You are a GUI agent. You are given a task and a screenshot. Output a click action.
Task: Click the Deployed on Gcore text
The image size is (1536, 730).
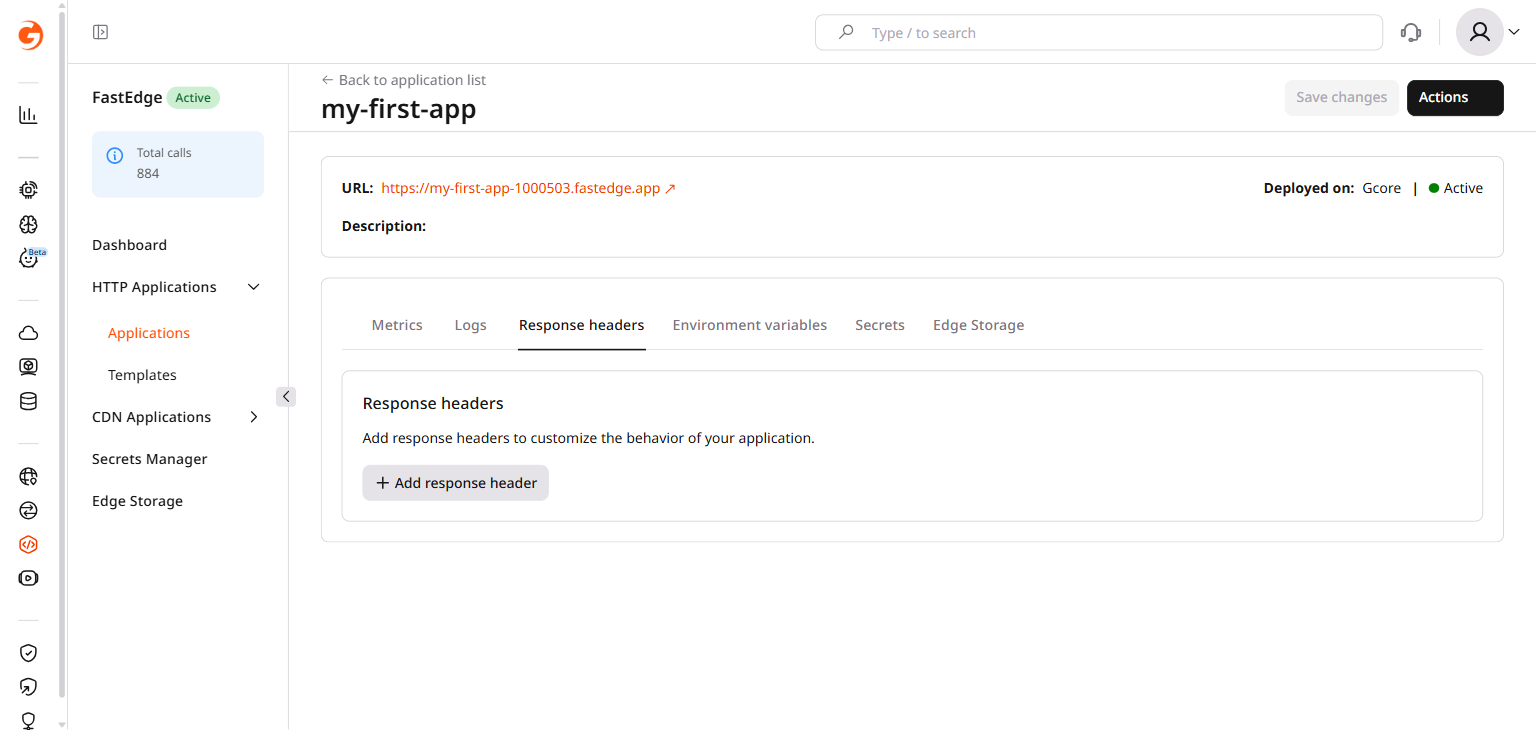[x=1332, y=188]
